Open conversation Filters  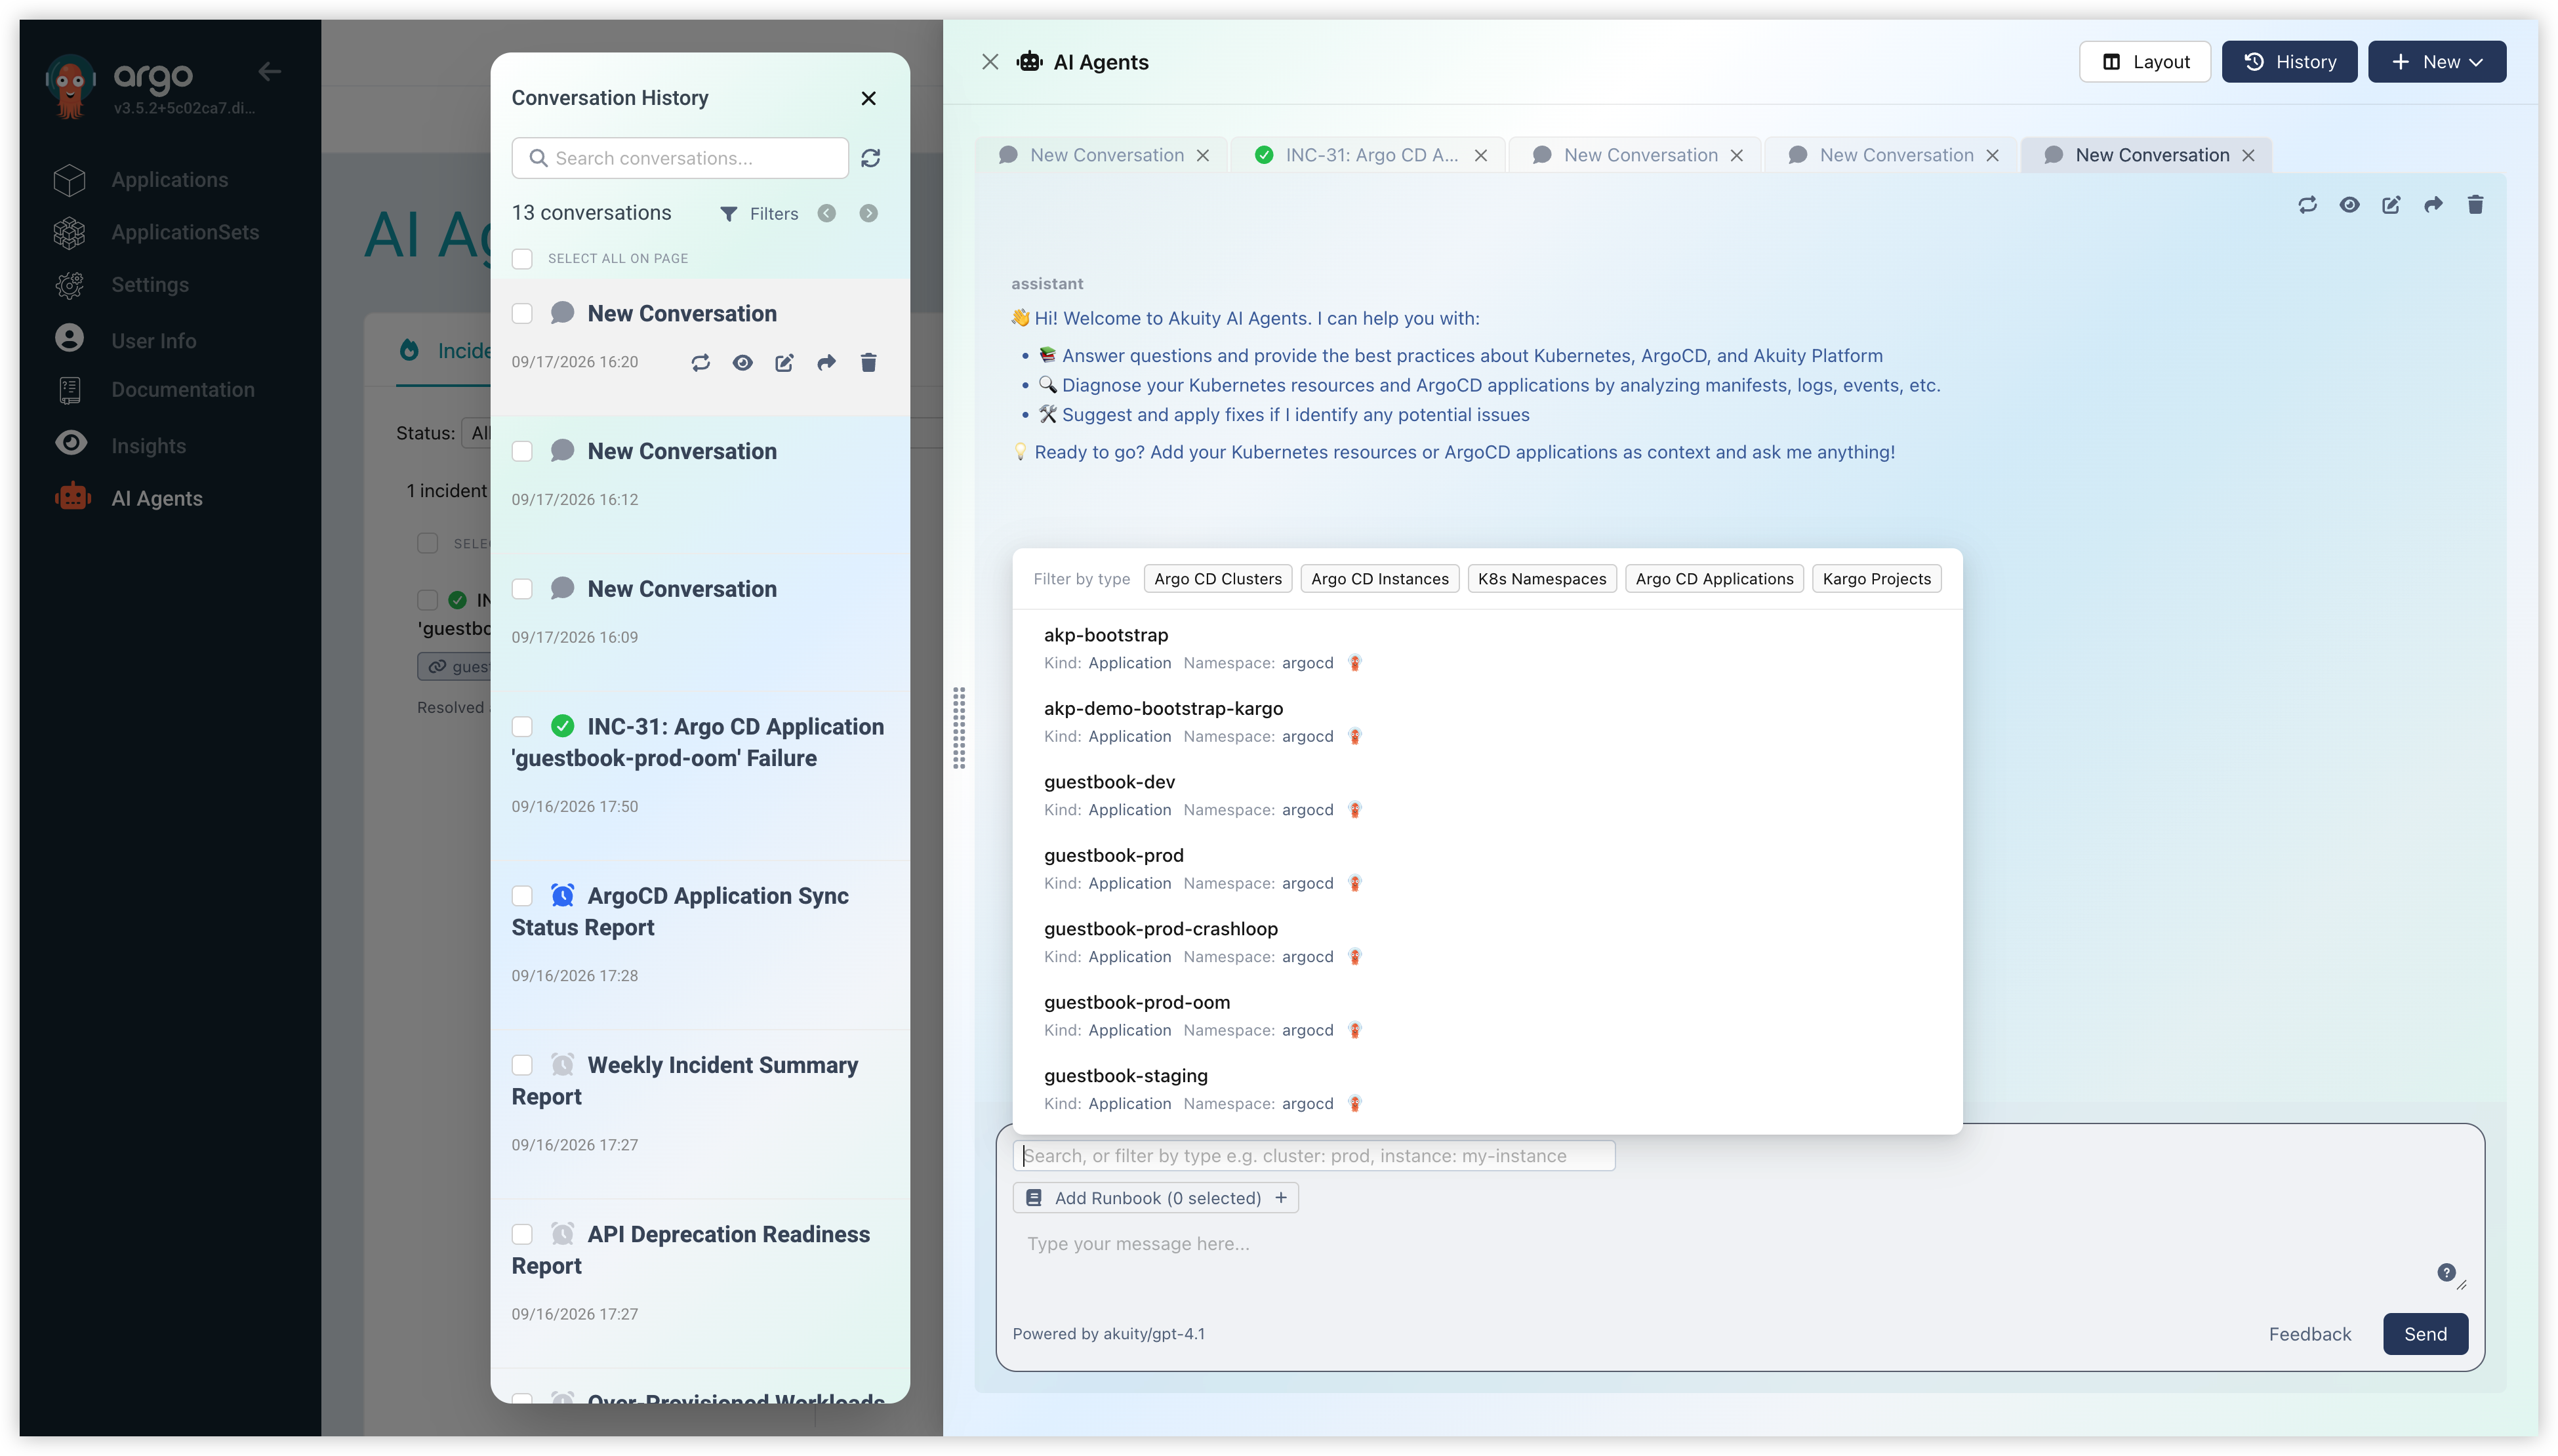click(759, 214)
